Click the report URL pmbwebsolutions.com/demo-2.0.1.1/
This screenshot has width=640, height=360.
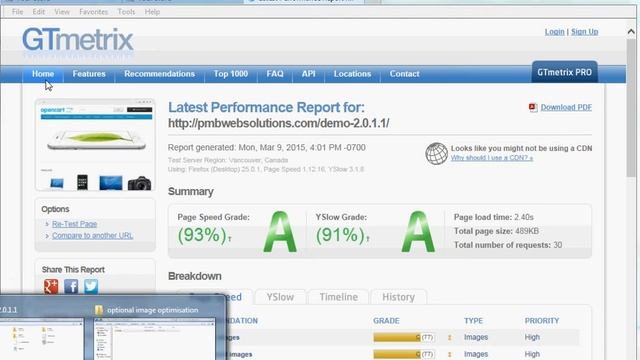(x=278, y=123)
